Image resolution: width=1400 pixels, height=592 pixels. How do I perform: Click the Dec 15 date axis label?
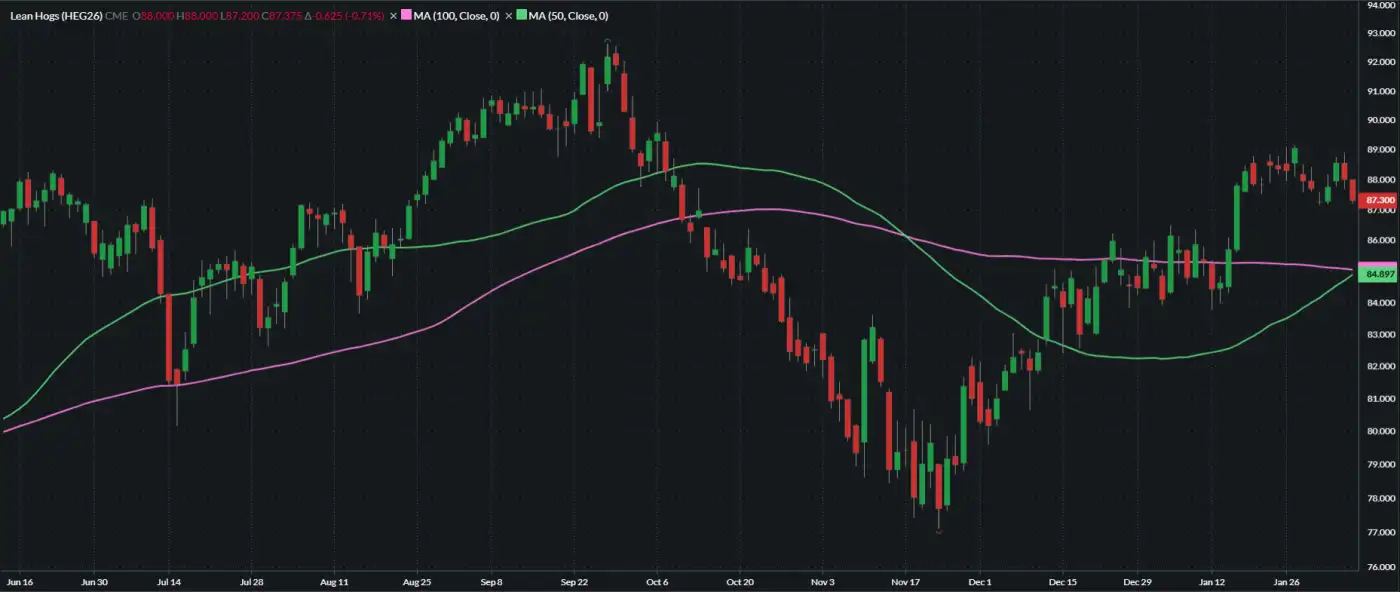(1062, 581)
